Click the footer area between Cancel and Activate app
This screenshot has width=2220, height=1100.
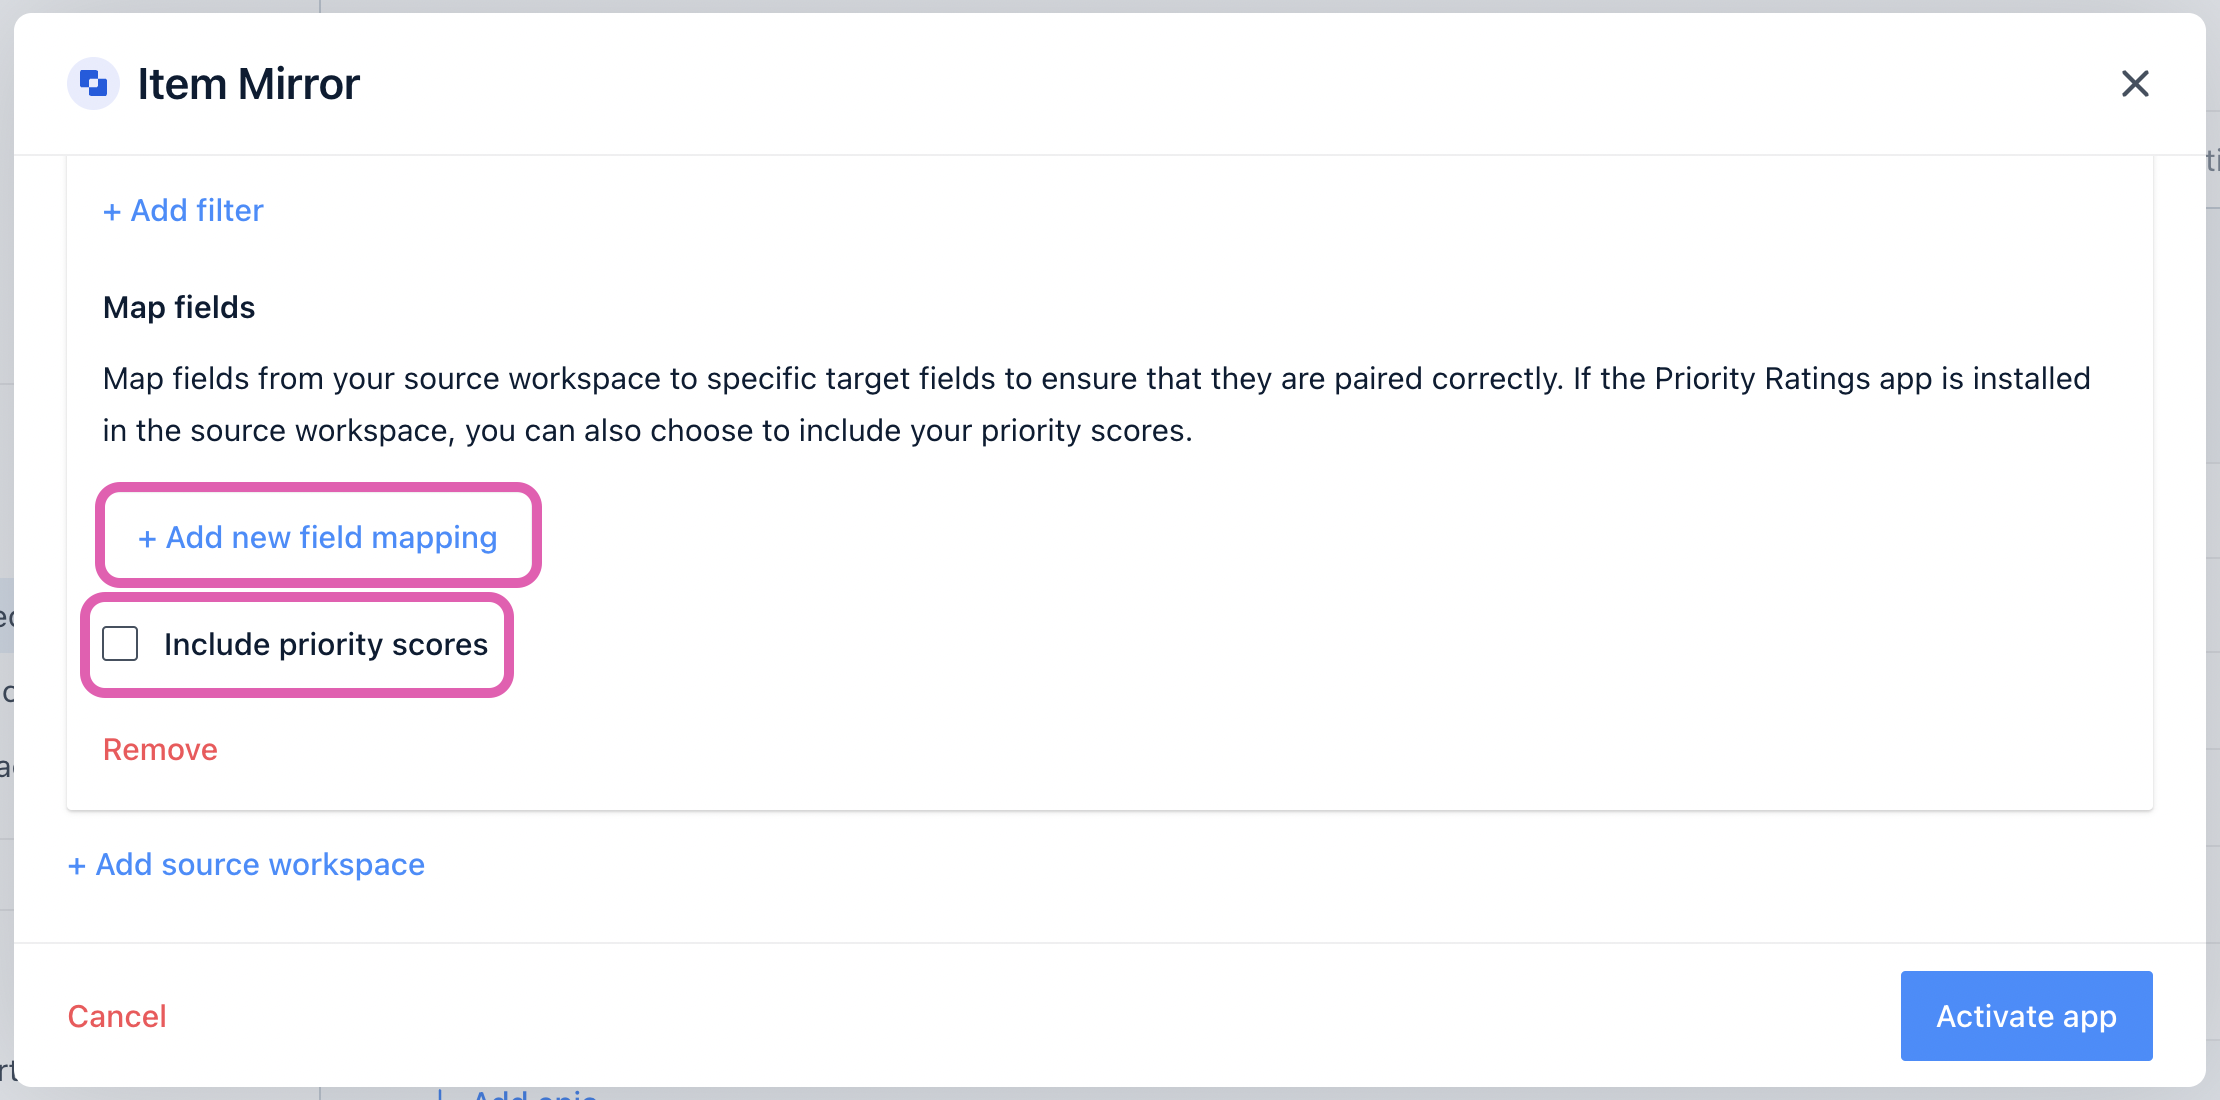pyautogui.click(x=1030, y=1016)
